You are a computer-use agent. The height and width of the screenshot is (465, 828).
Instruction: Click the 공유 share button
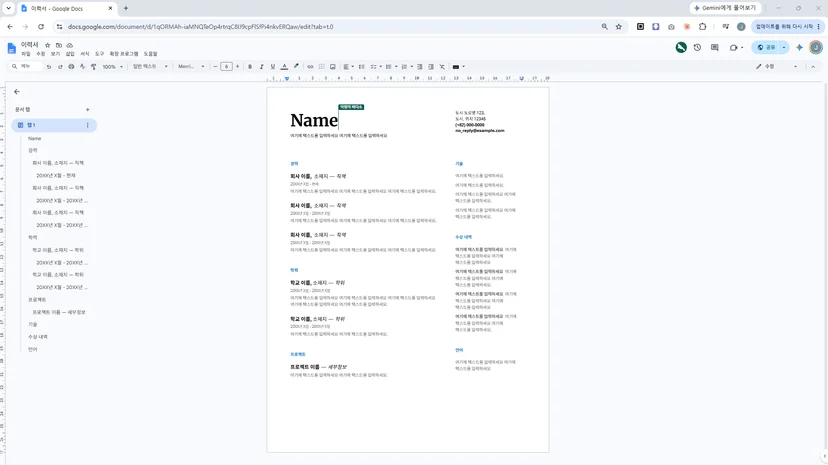766,48
